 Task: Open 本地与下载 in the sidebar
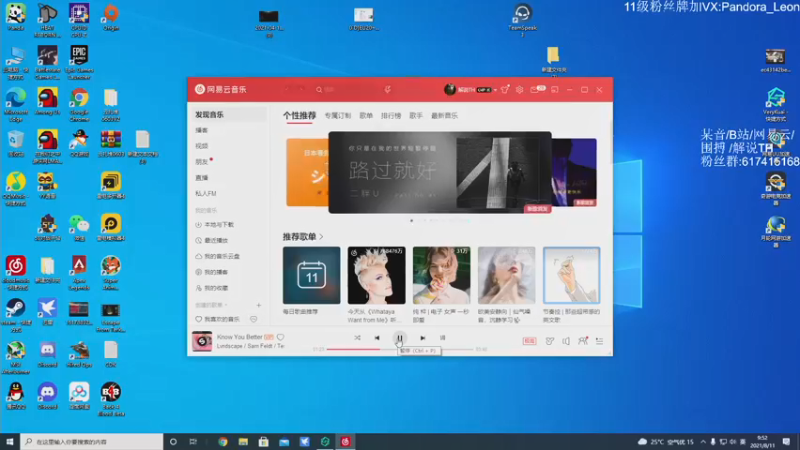[215, 224]
